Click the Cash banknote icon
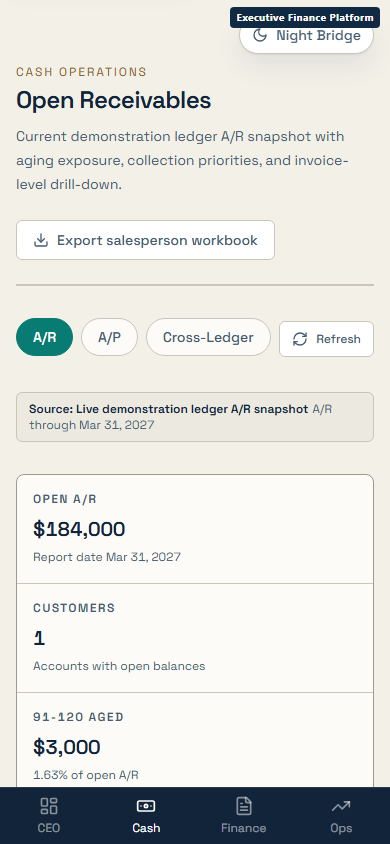Viewport: 390px width, 844px height. point(146,806)
